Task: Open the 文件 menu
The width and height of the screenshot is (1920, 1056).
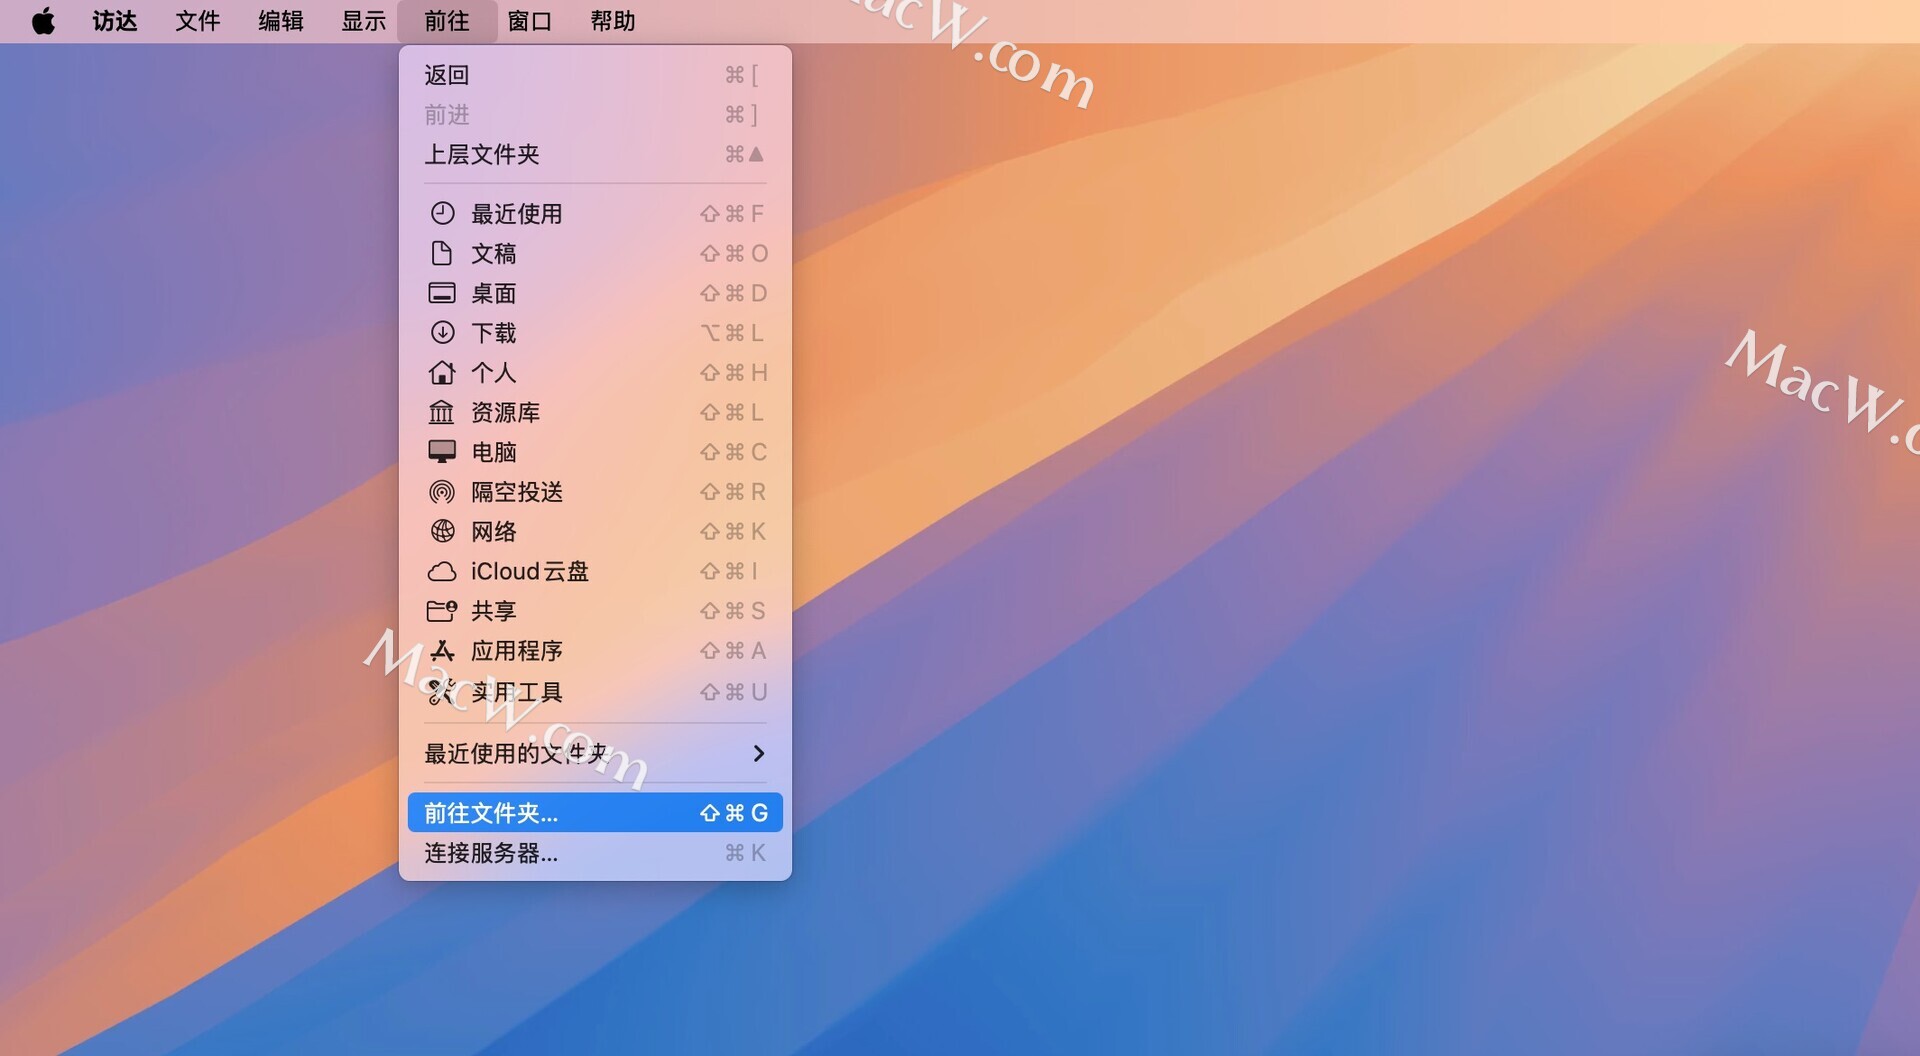Action: click(x=197, y=21)
